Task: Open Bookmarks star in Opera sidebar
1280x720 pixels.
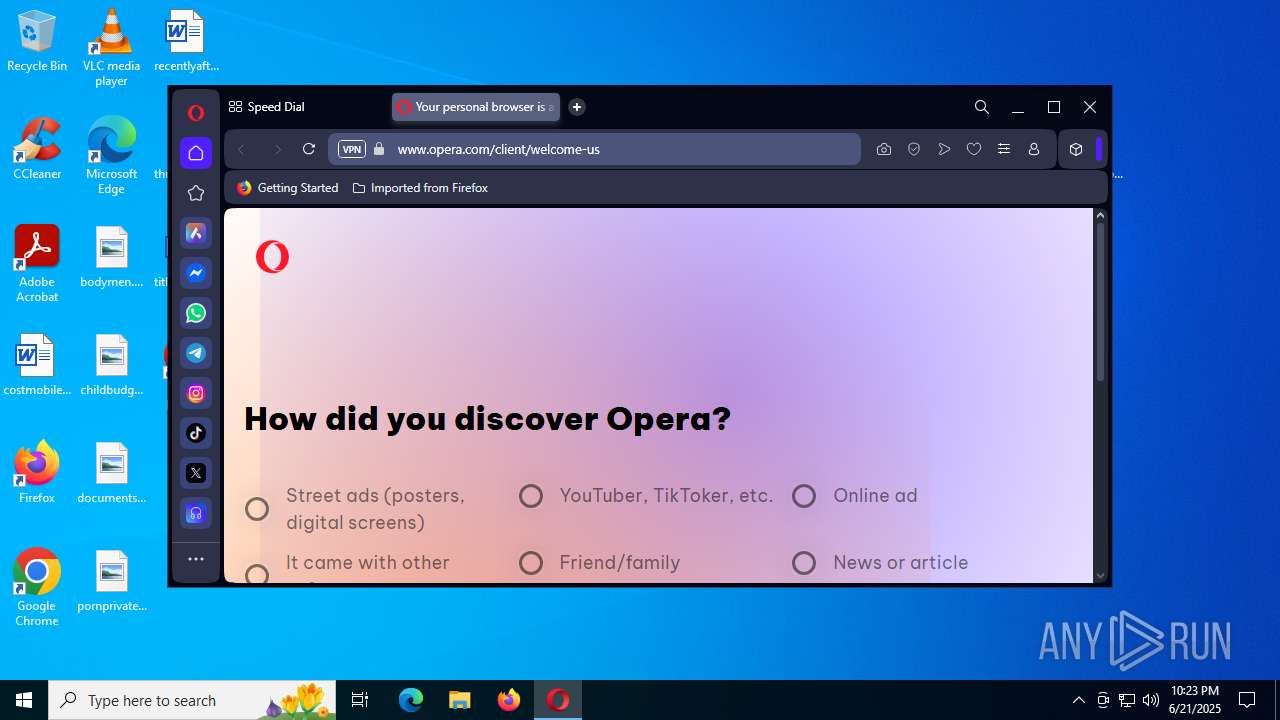Action: pos(196,193)
